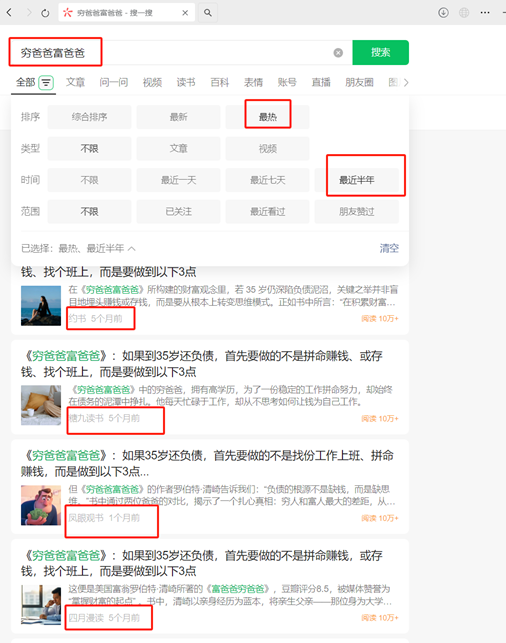506x643 pixels.
Task: Switch to the 读书 tab
Action: pos(186,82)
